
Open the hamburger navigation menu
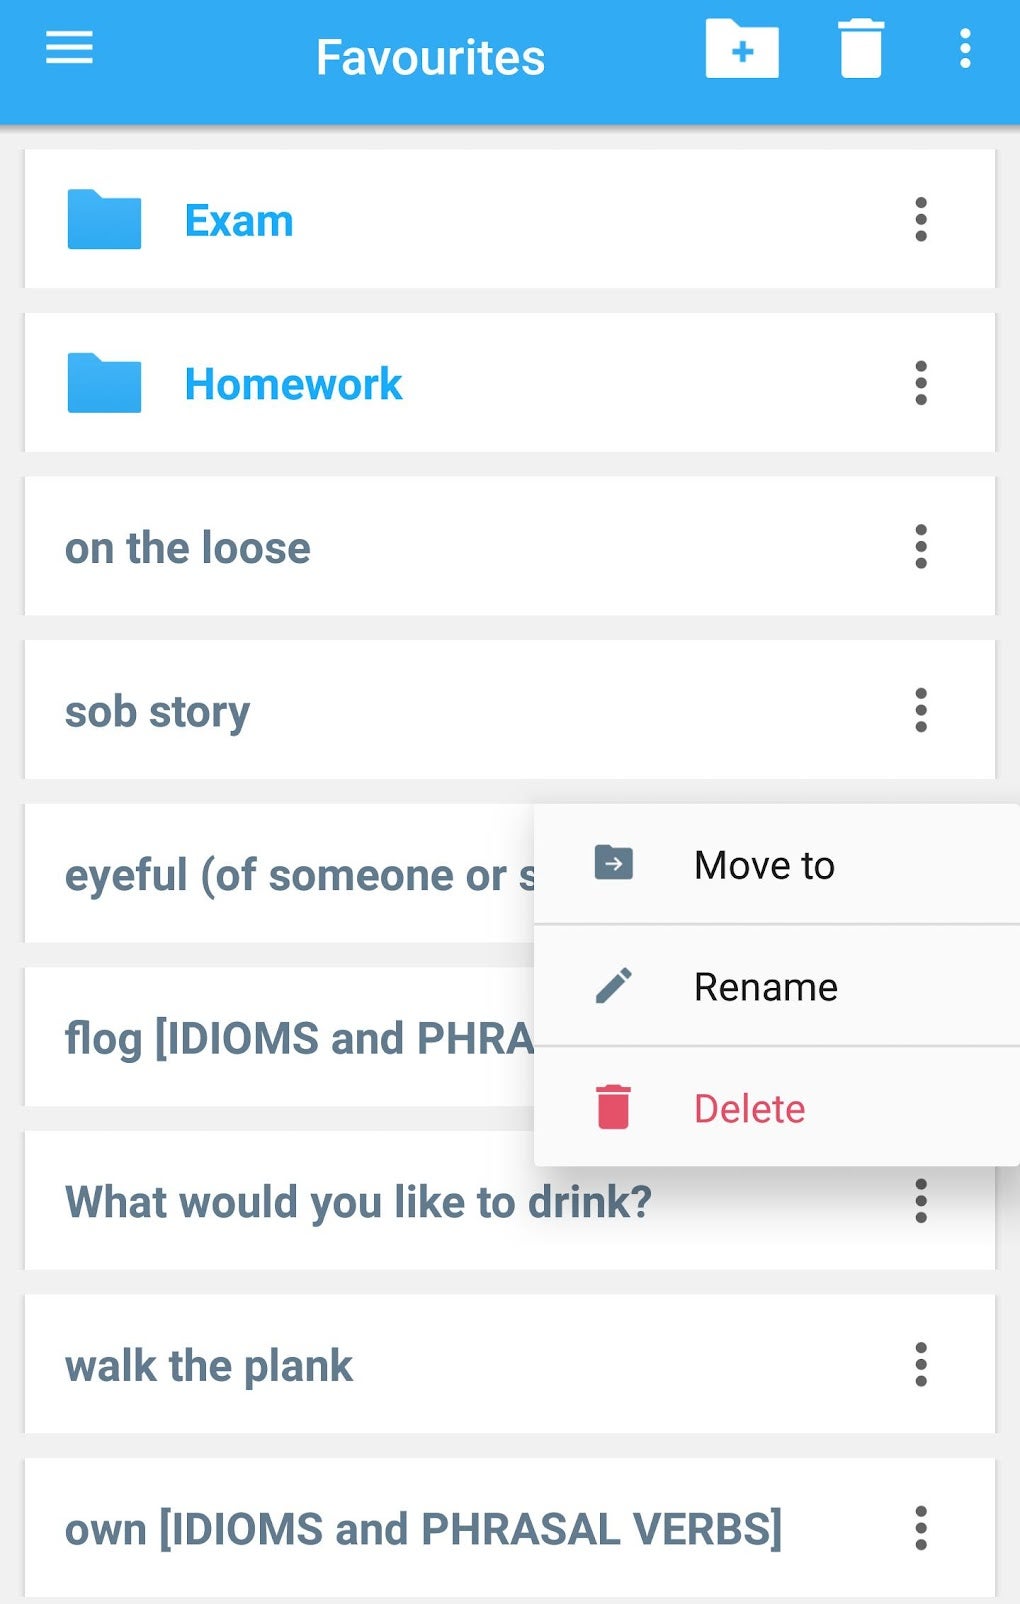(x=69, y=48)
